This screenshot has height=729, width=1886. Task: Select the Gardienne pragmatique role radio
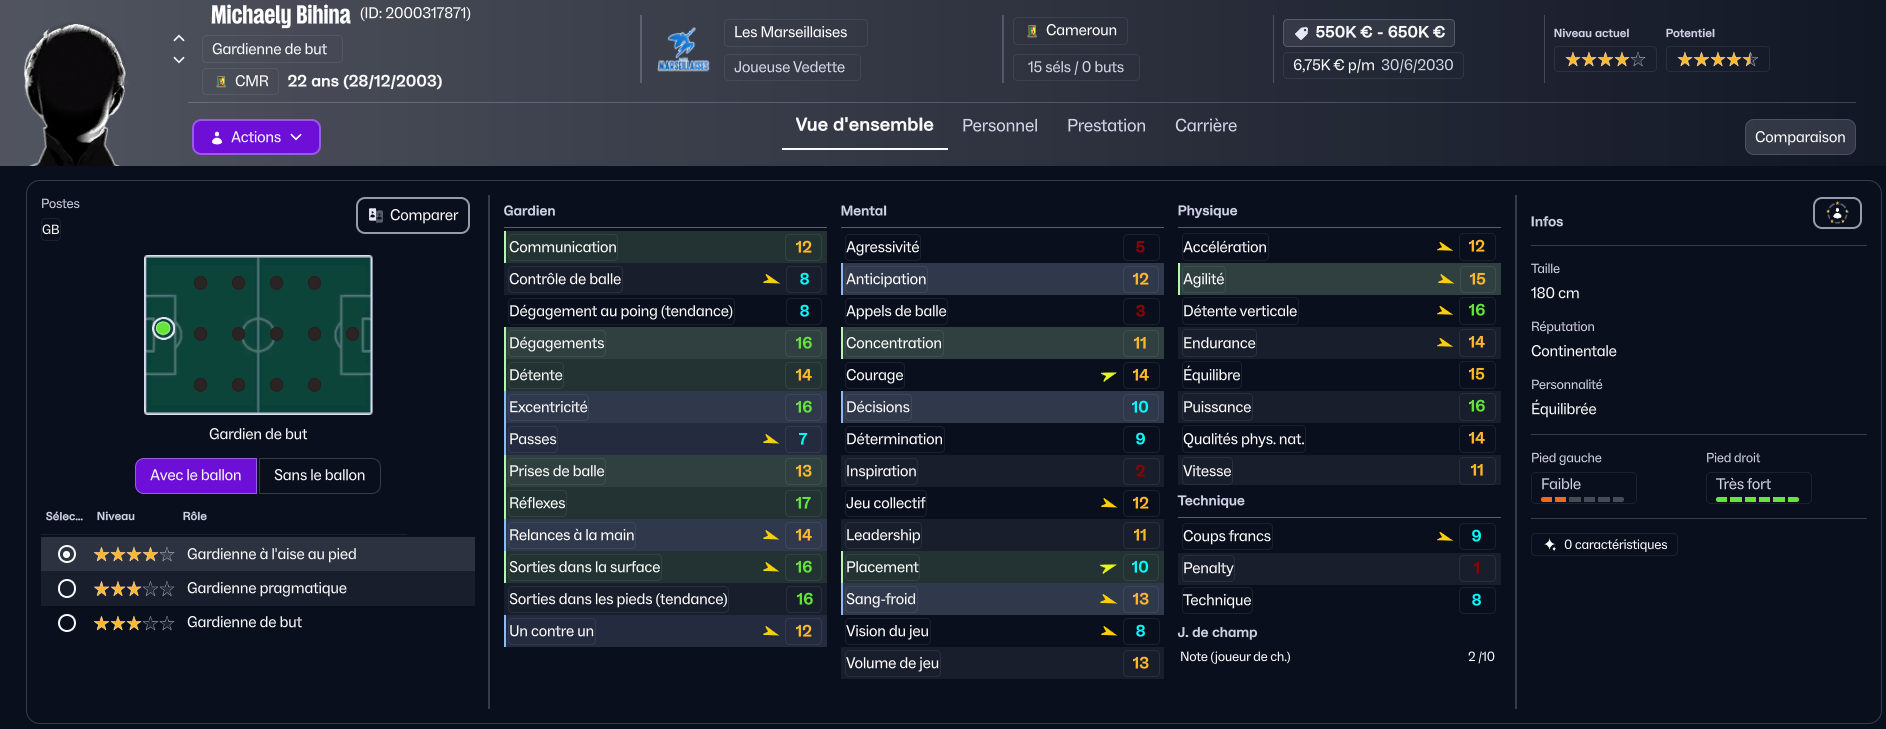coord(67,588)
